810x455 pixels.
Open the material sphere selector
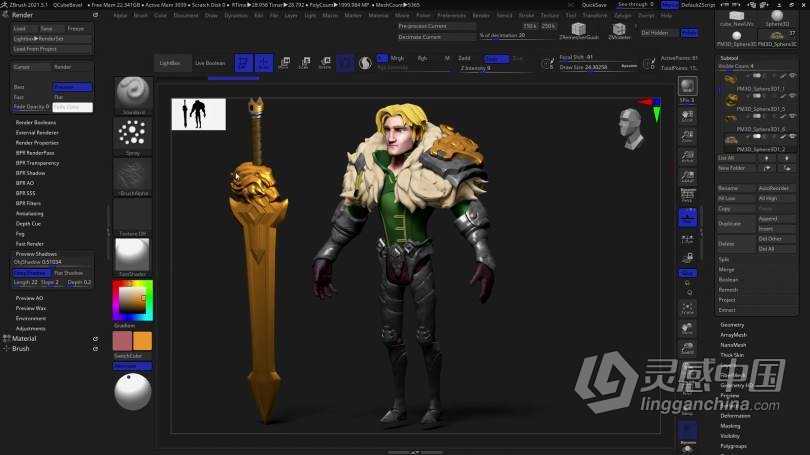133,257
